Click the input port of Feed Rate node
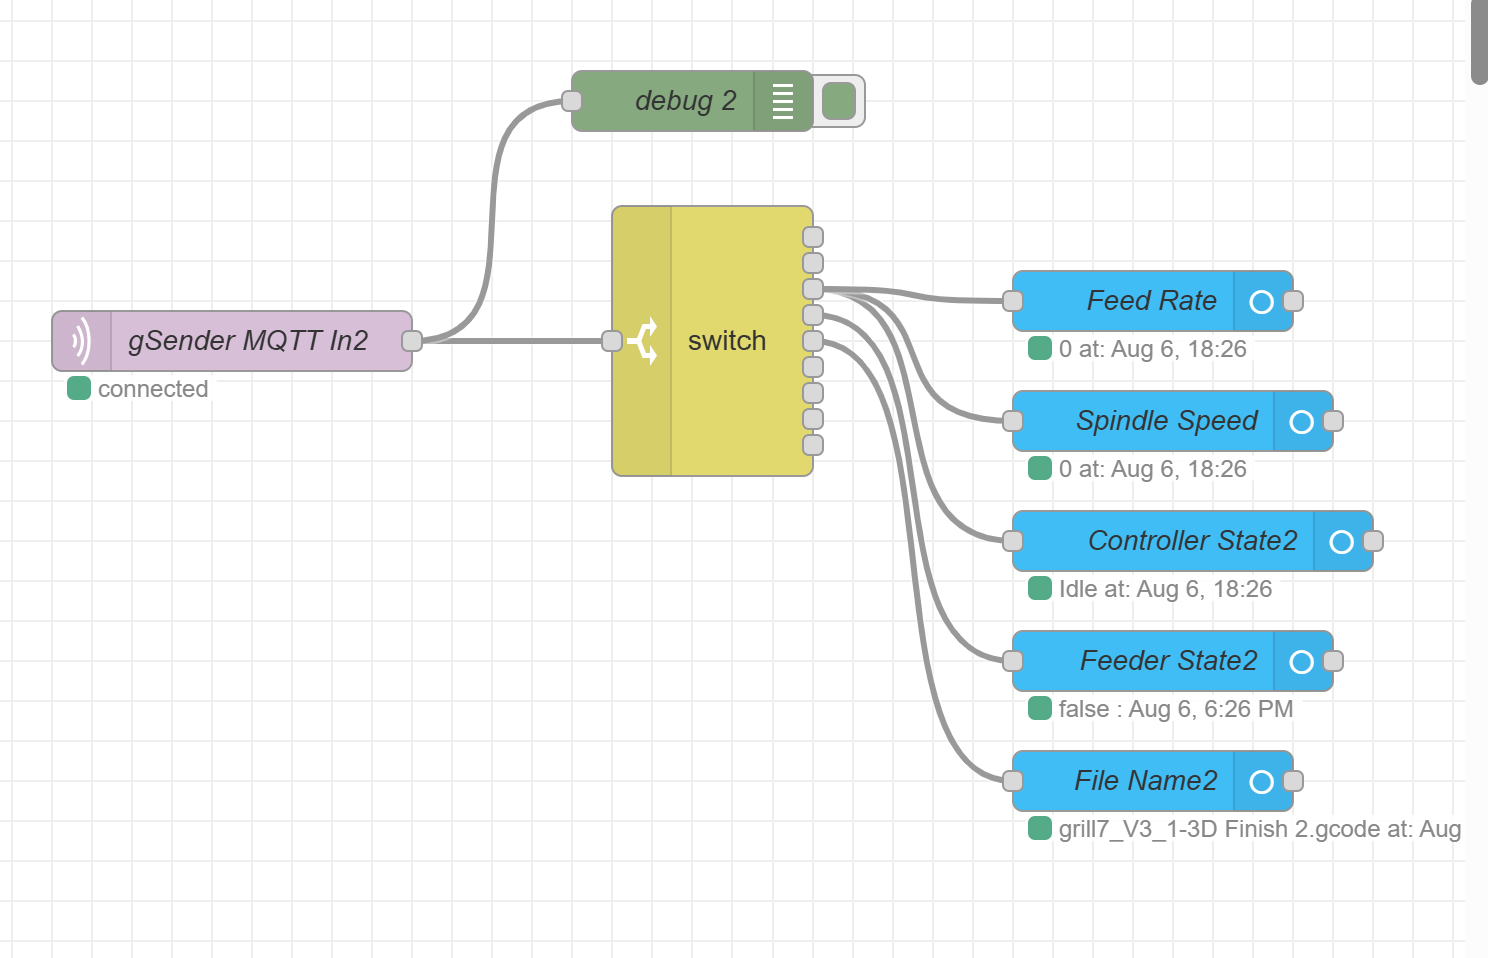Image resolution: width=1488 pixels, height=958 pixels. point(1013,301)
